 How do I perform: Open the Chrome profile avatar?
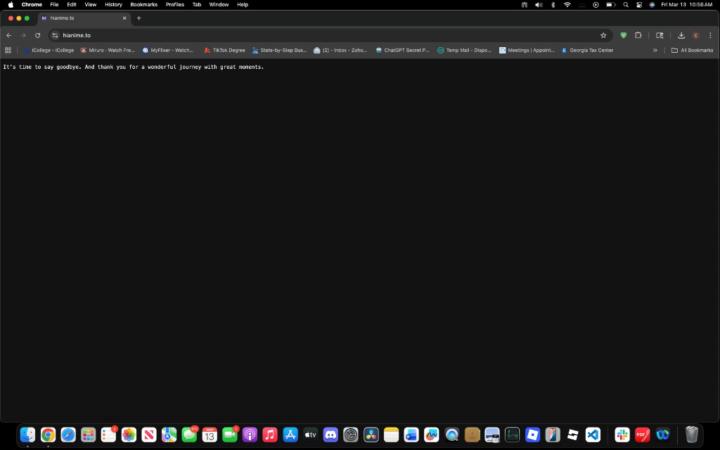pos(696,35)
